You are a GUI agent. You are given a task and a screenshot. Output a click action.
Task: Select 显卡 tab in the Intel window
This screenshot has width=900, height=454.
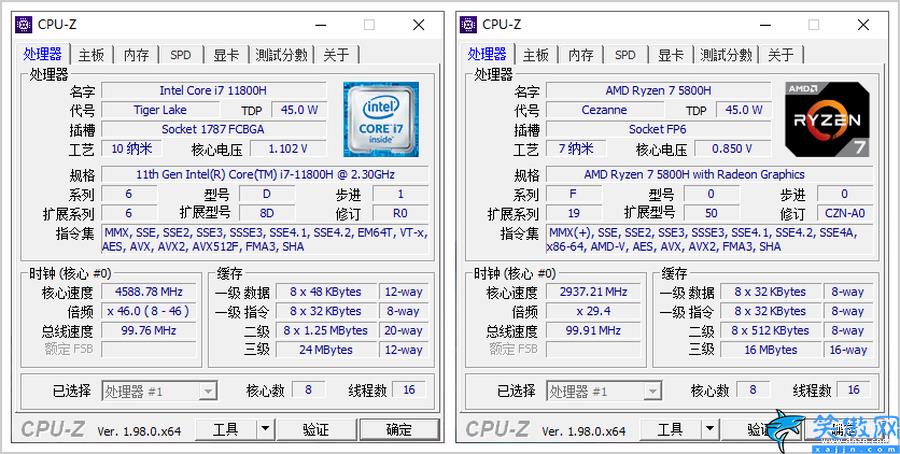[x=226, y=55]
